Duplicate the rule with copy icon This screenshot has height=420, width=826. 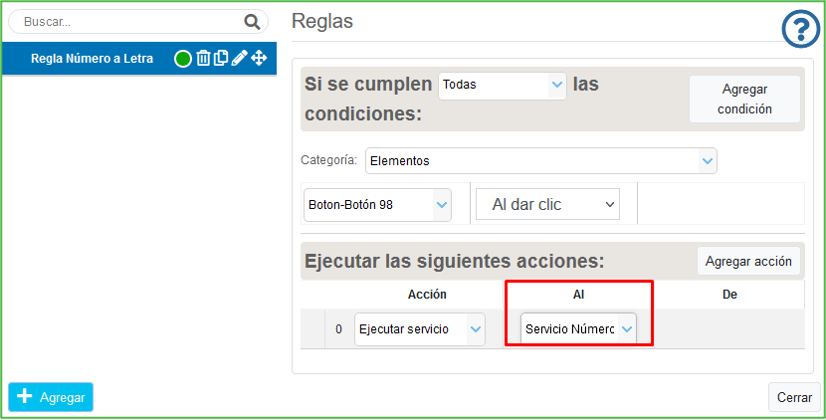coord(221,59)
